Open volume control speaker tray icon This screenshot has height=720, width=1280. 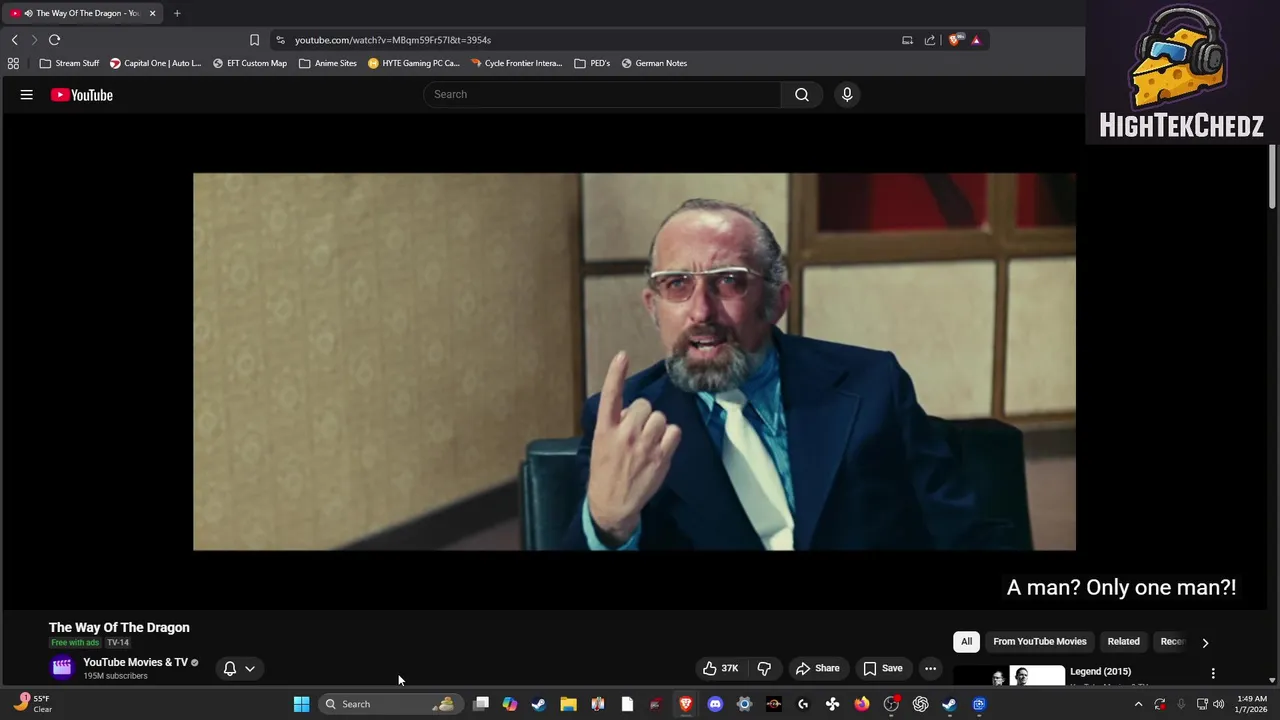point(1218,704)
